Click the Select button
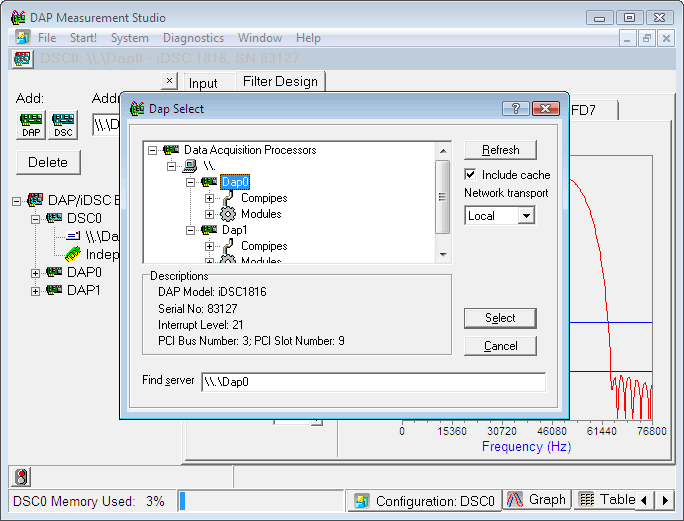 pos(500,318)
